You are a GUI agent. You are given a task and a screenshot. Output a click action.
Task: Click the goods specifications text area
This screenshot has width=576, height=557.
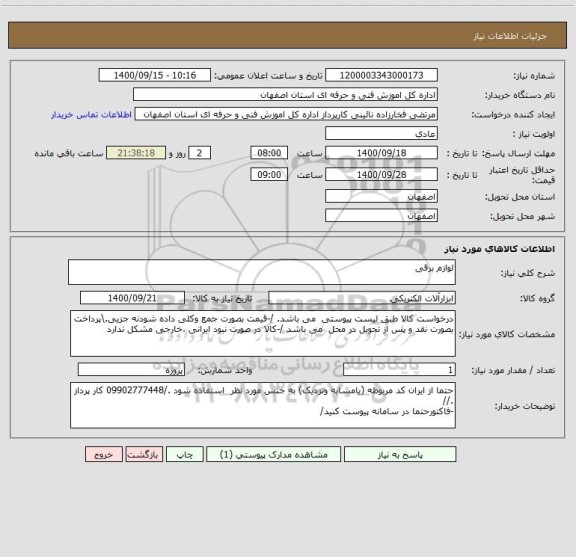pyautogui.click(x=263, y=334)
